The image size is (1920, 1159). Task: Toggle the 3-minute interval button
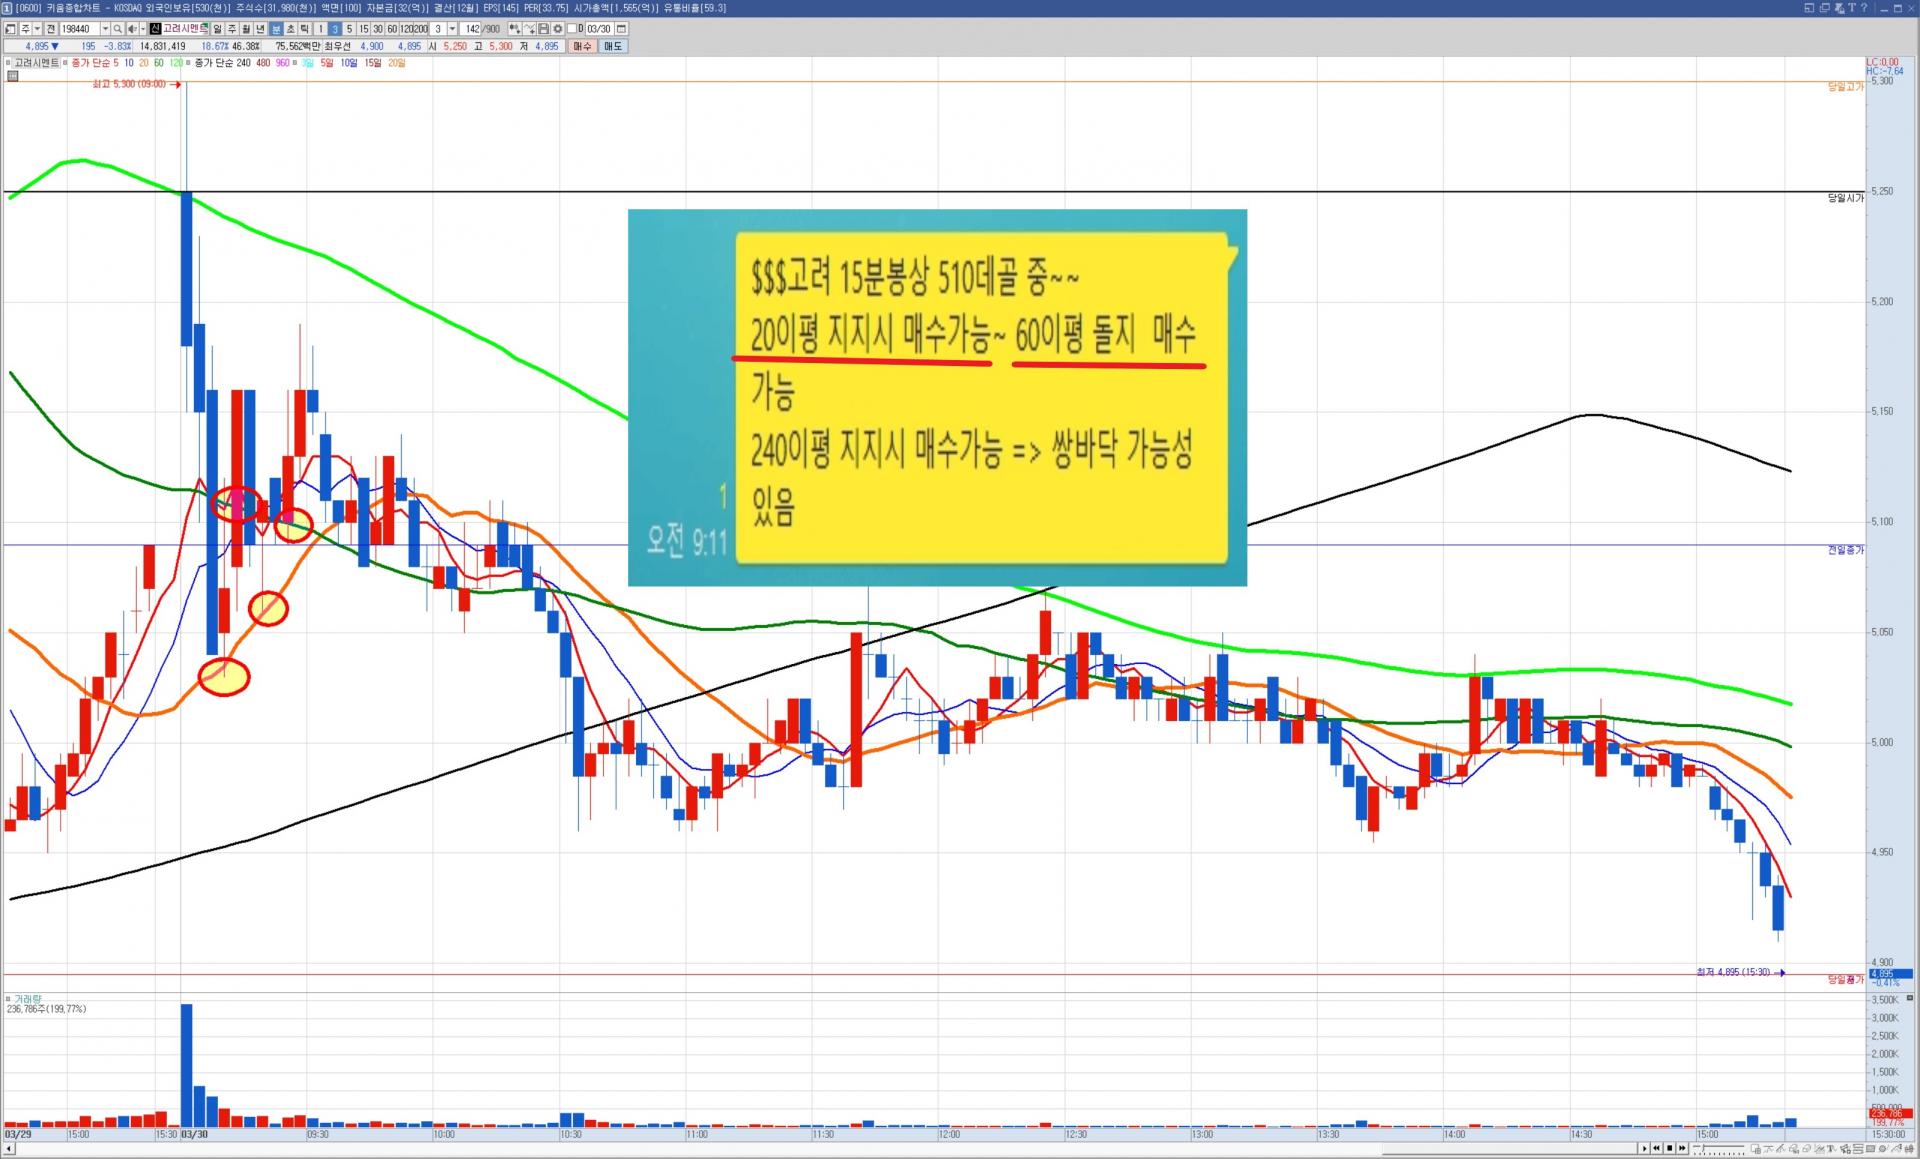pyautogui.click(x=334, y=29)
